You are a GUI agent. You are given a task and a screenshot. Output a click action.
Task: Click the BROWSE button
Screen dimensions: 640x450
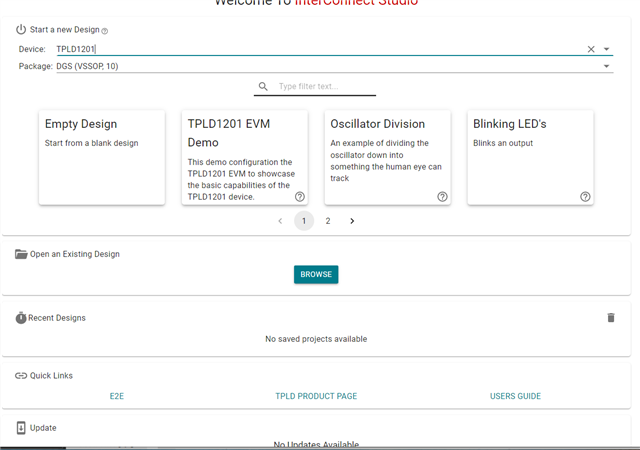316,274
